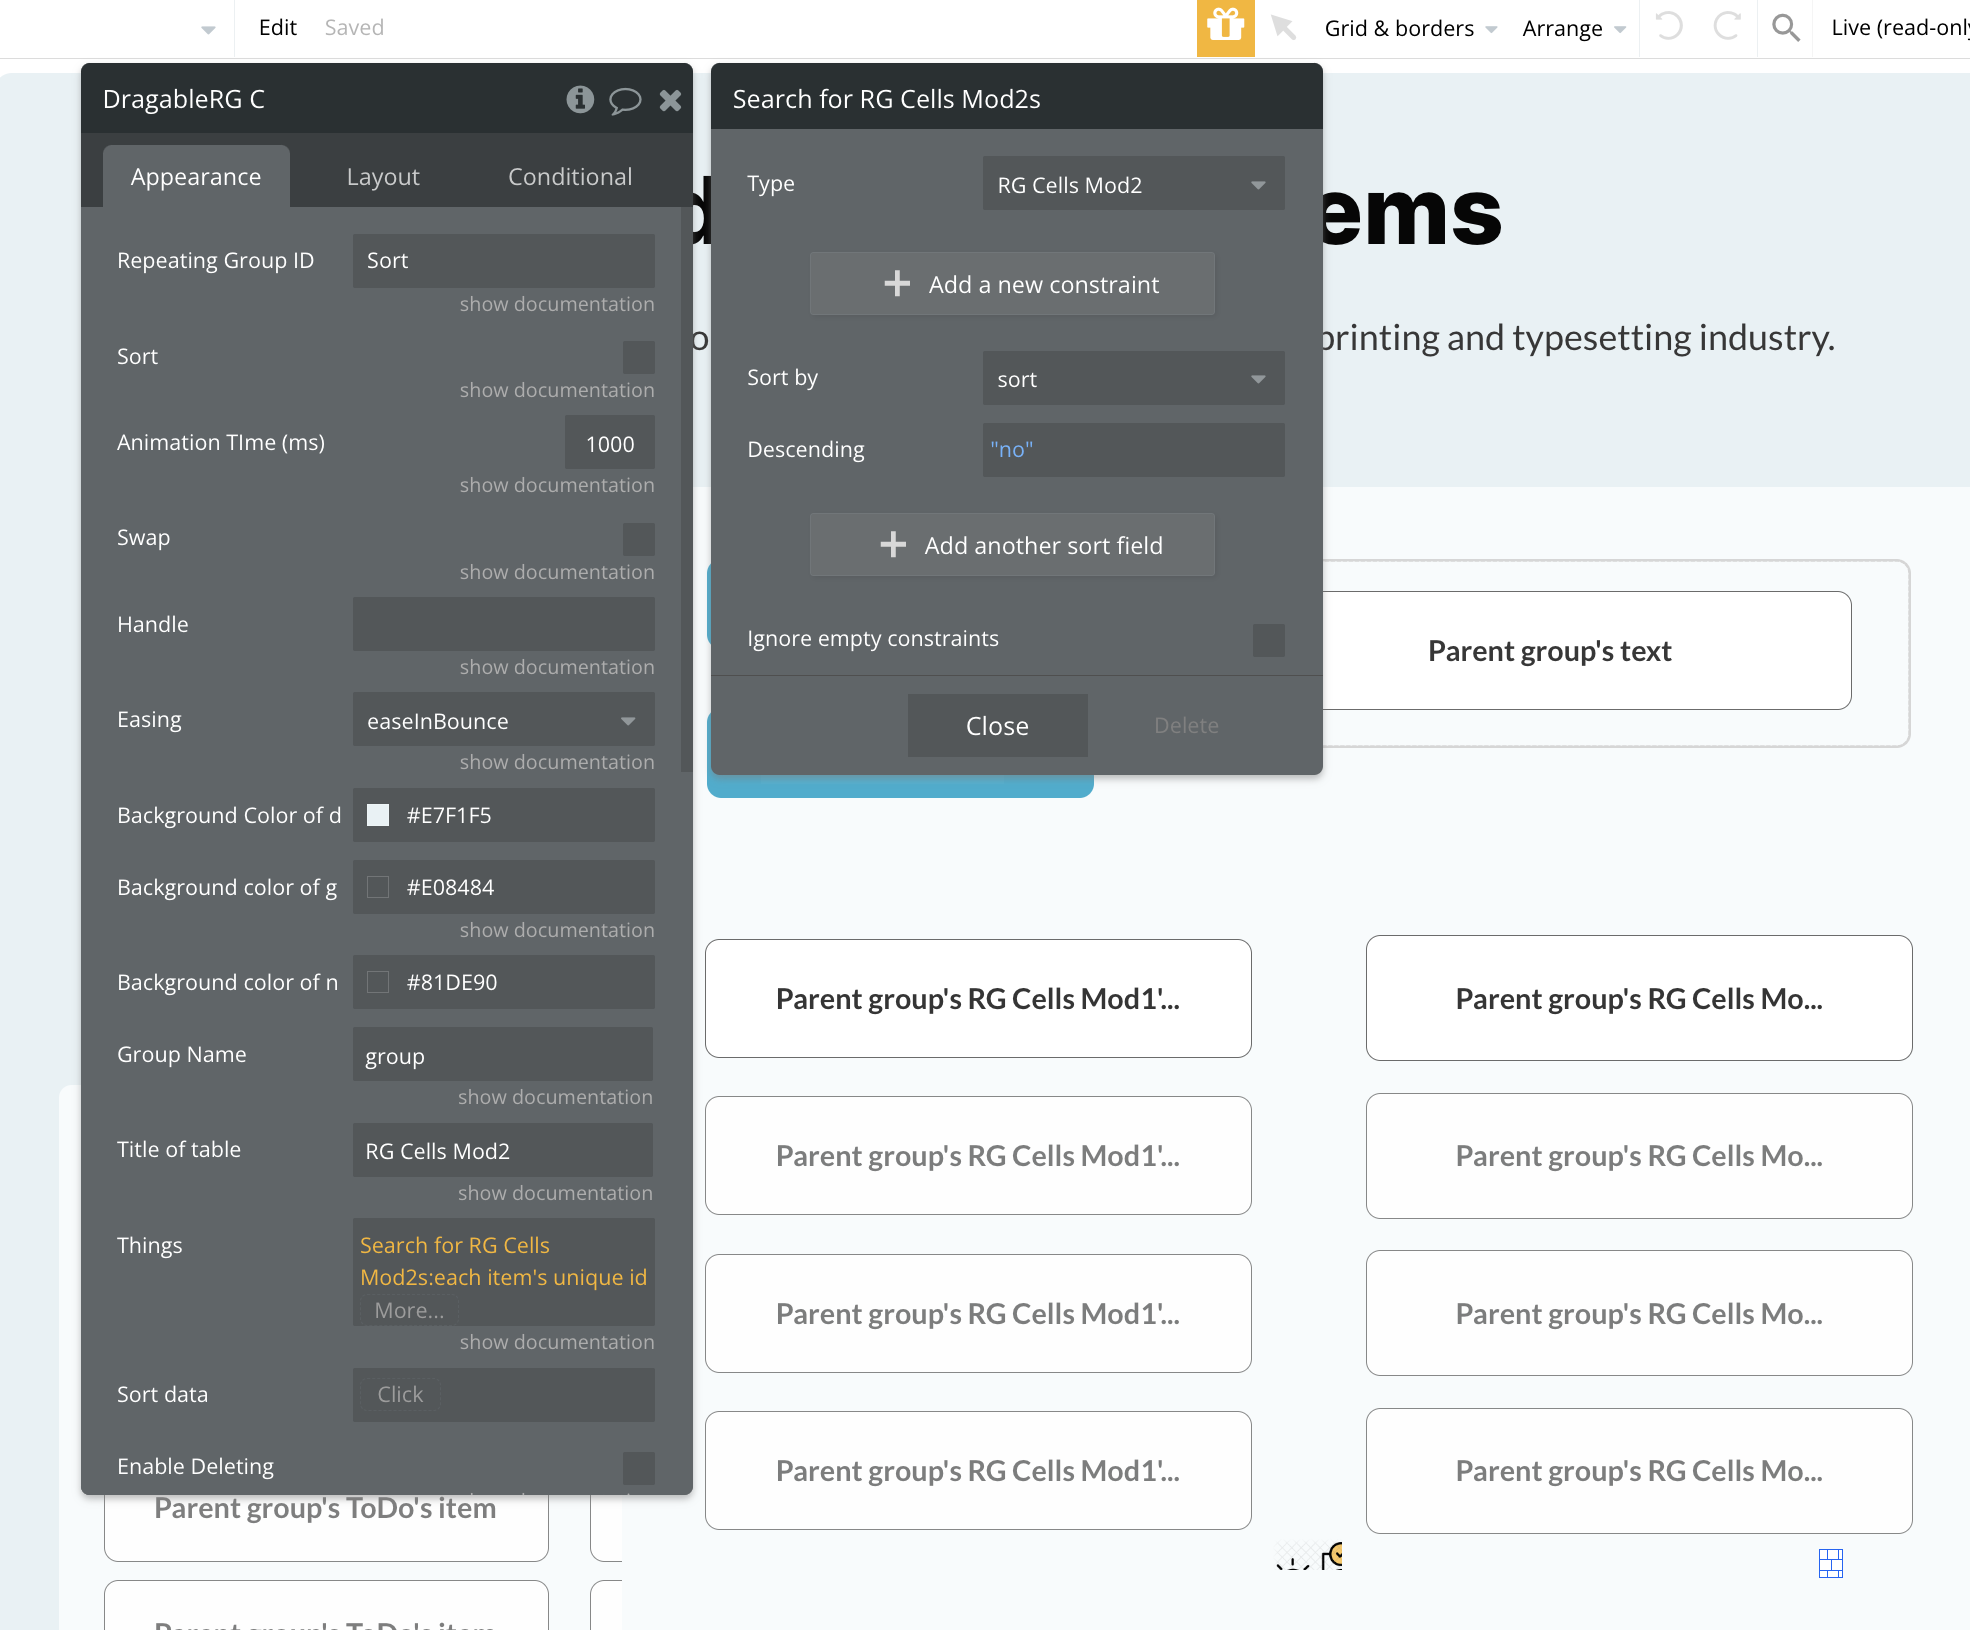Show documentation under Easing

click(x=557, y=762)
